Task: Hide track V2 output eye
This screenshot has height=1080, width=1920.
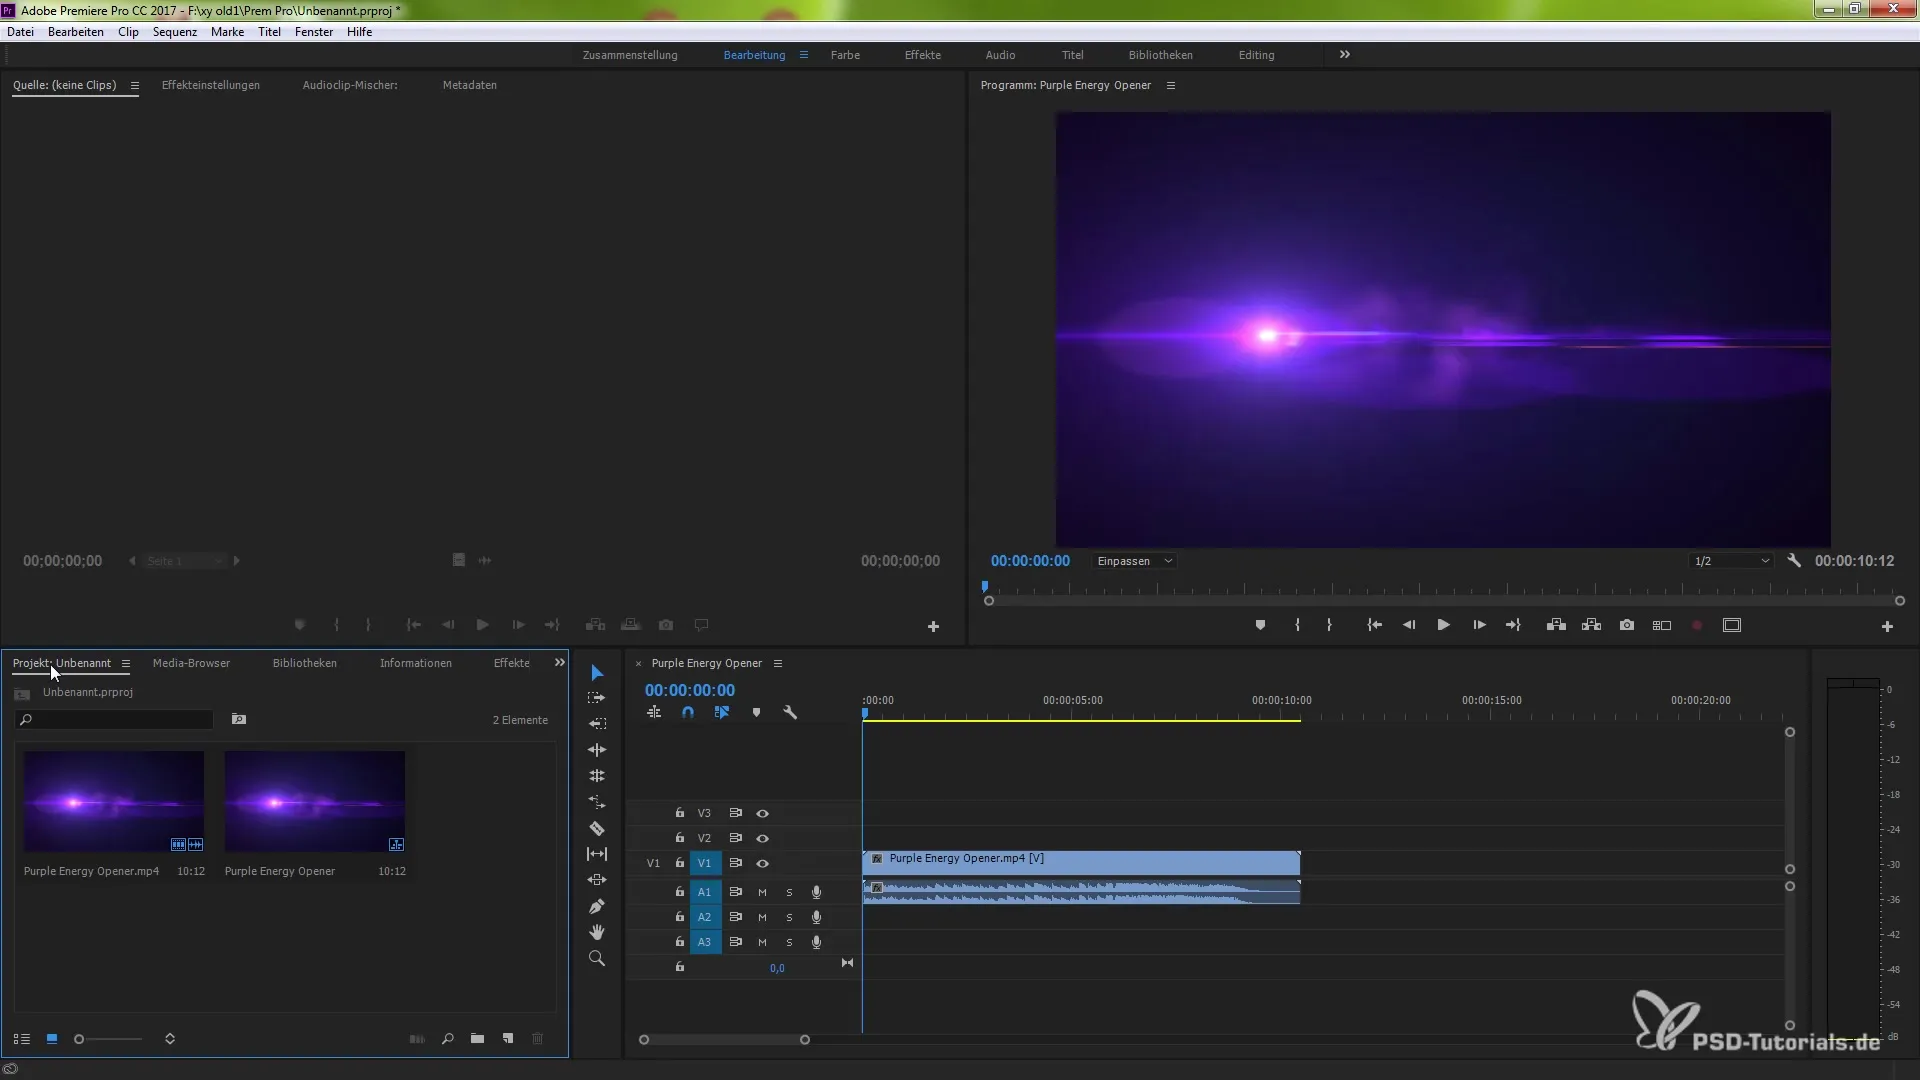Action: 763,839
